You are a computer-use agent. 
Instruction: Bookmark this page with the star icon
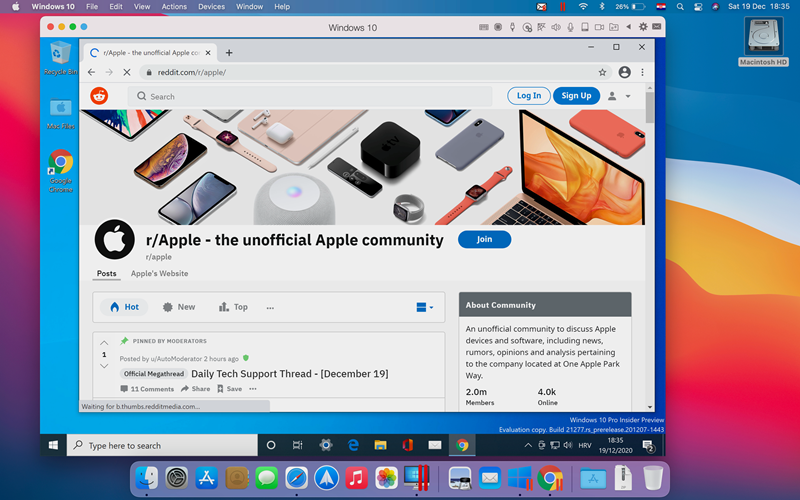click(x=602, y=72)
